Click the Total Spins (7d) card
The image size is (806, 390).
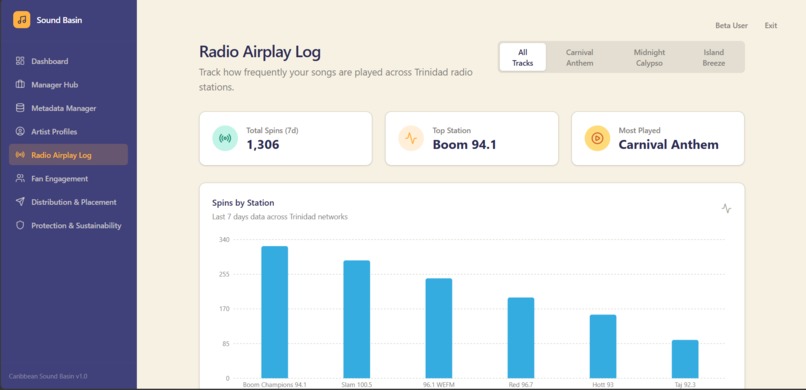pyautogui.click(x=285, y=138)
